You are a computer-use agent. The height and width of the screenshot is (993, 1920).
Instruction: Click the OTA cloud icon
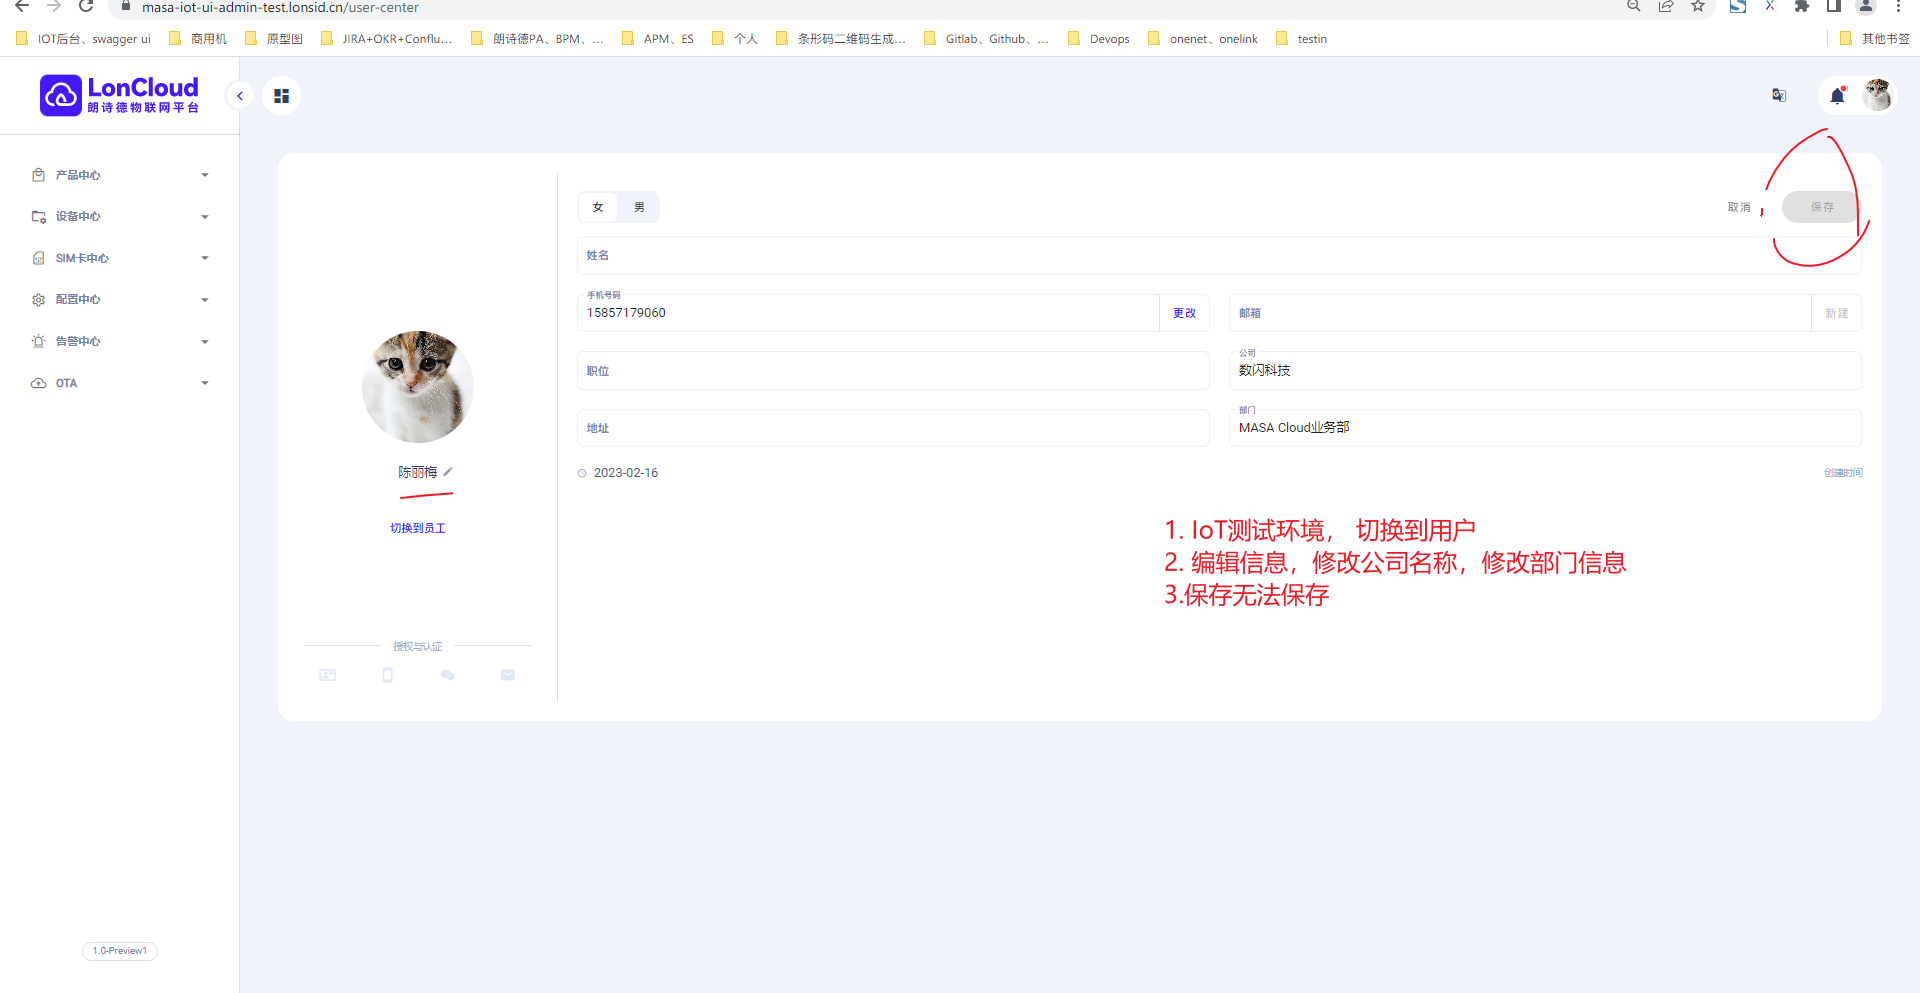pos(38,383)
